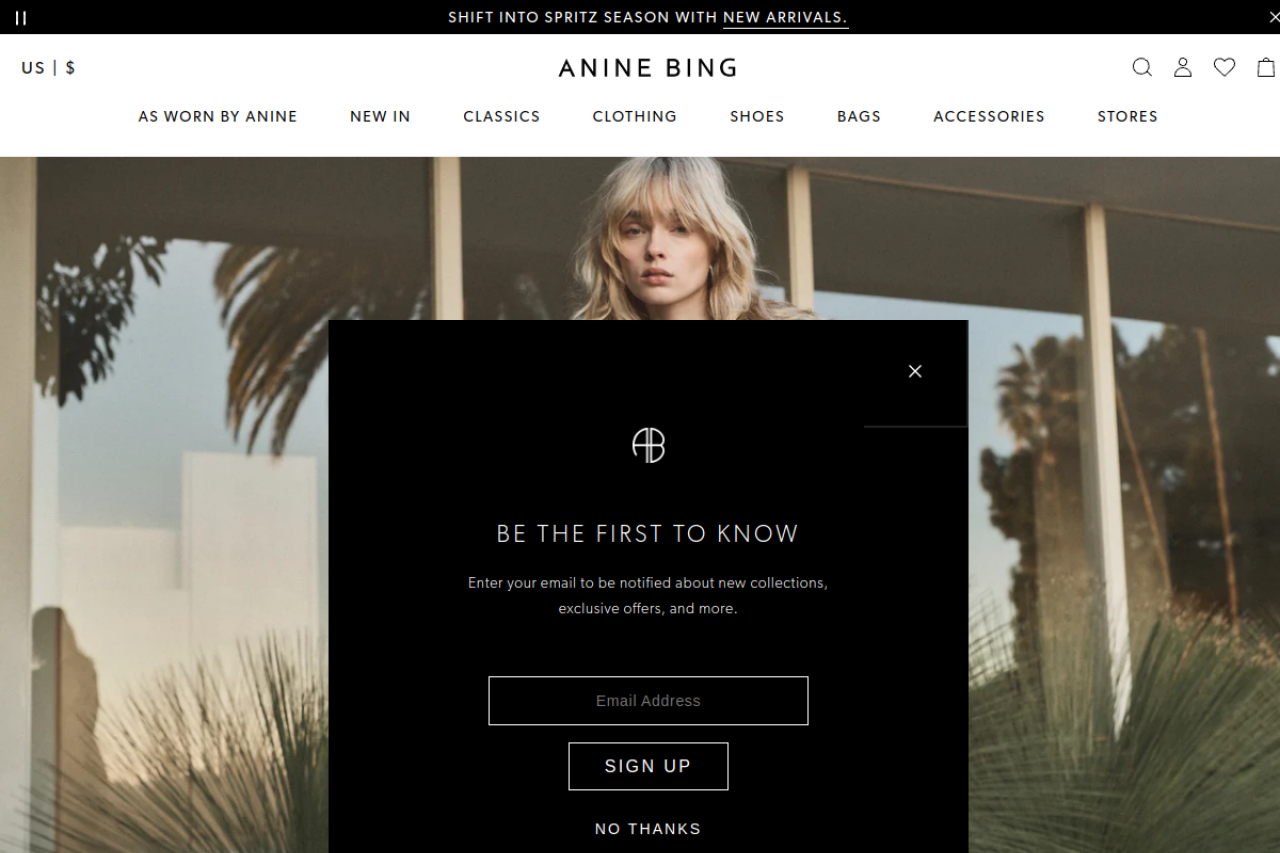The width and height of the screenshot is (1280, 853).
Task: Open the account profile icon
Action: pyautogui.click(x=1183, y=67)
